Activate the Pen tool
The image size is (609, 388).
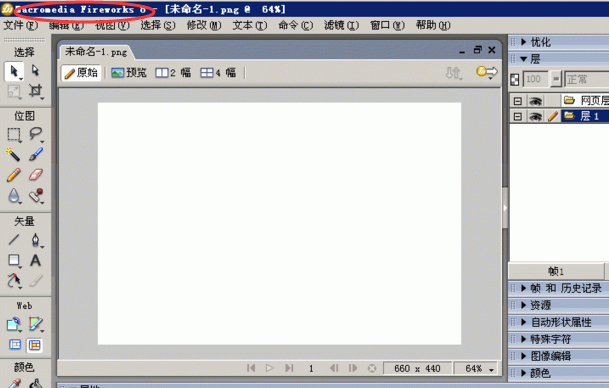pyautogui.click(x=35, y=240)
